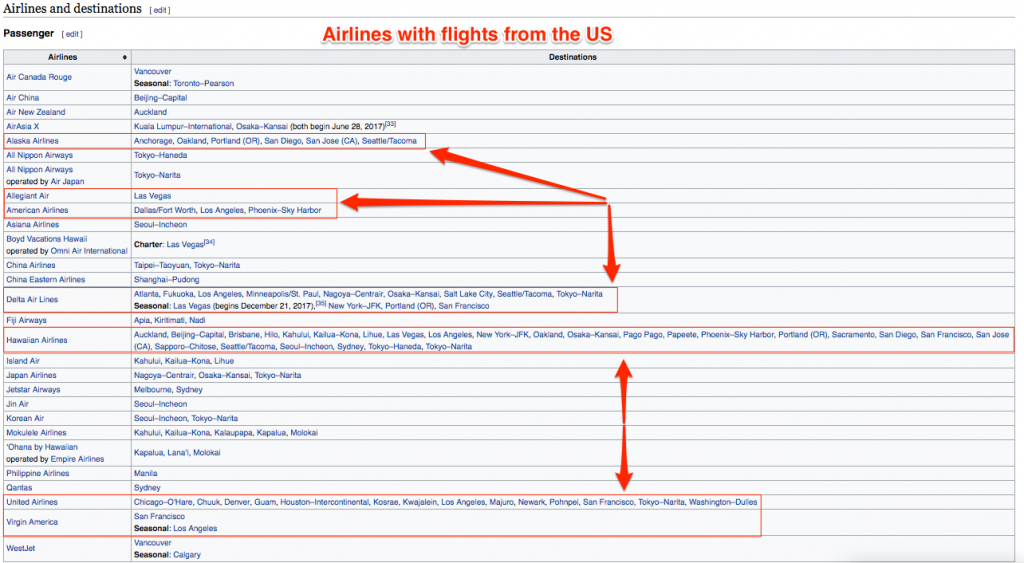The width and height of the screenshot is (1024, 563).
Task: Click edit link beside Airlines and destinations
Action: point(161,10)
